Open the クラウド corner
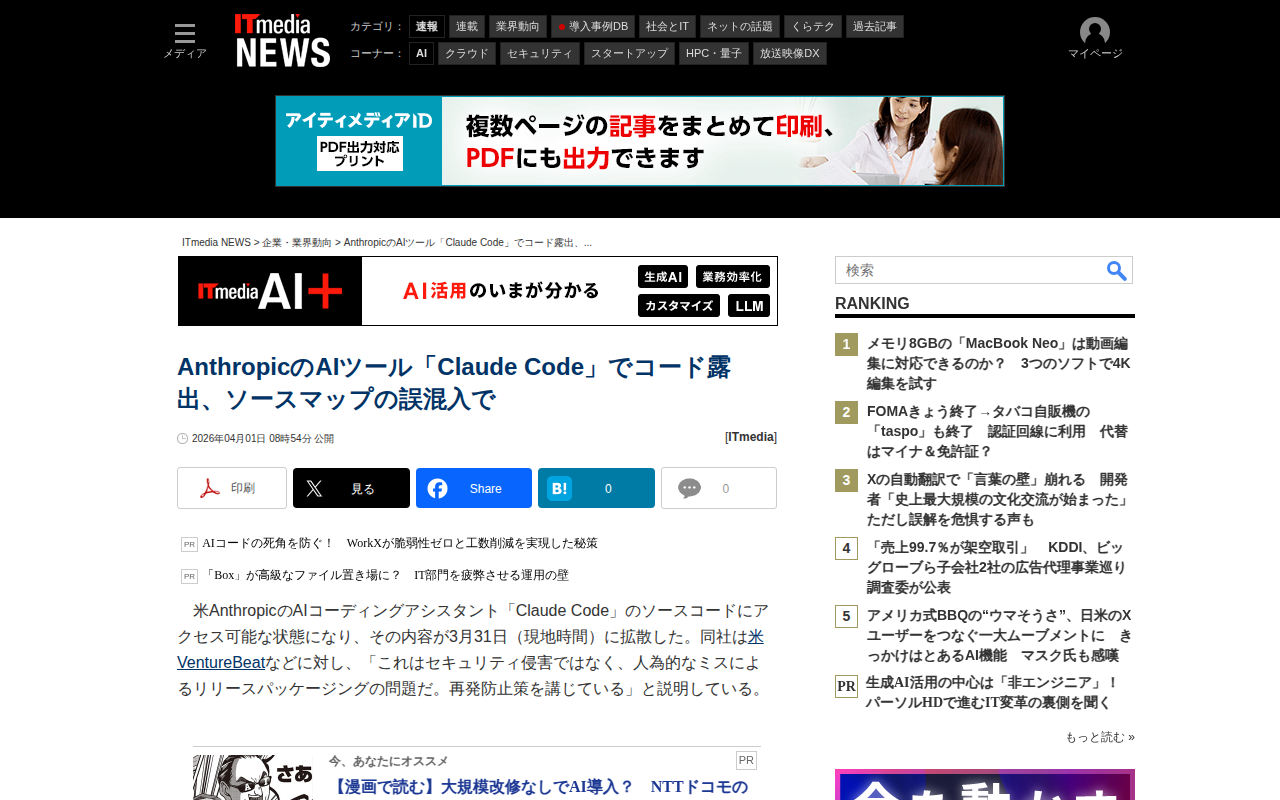This screenshot has height=800, width=1280. click(x=467, y=54)
